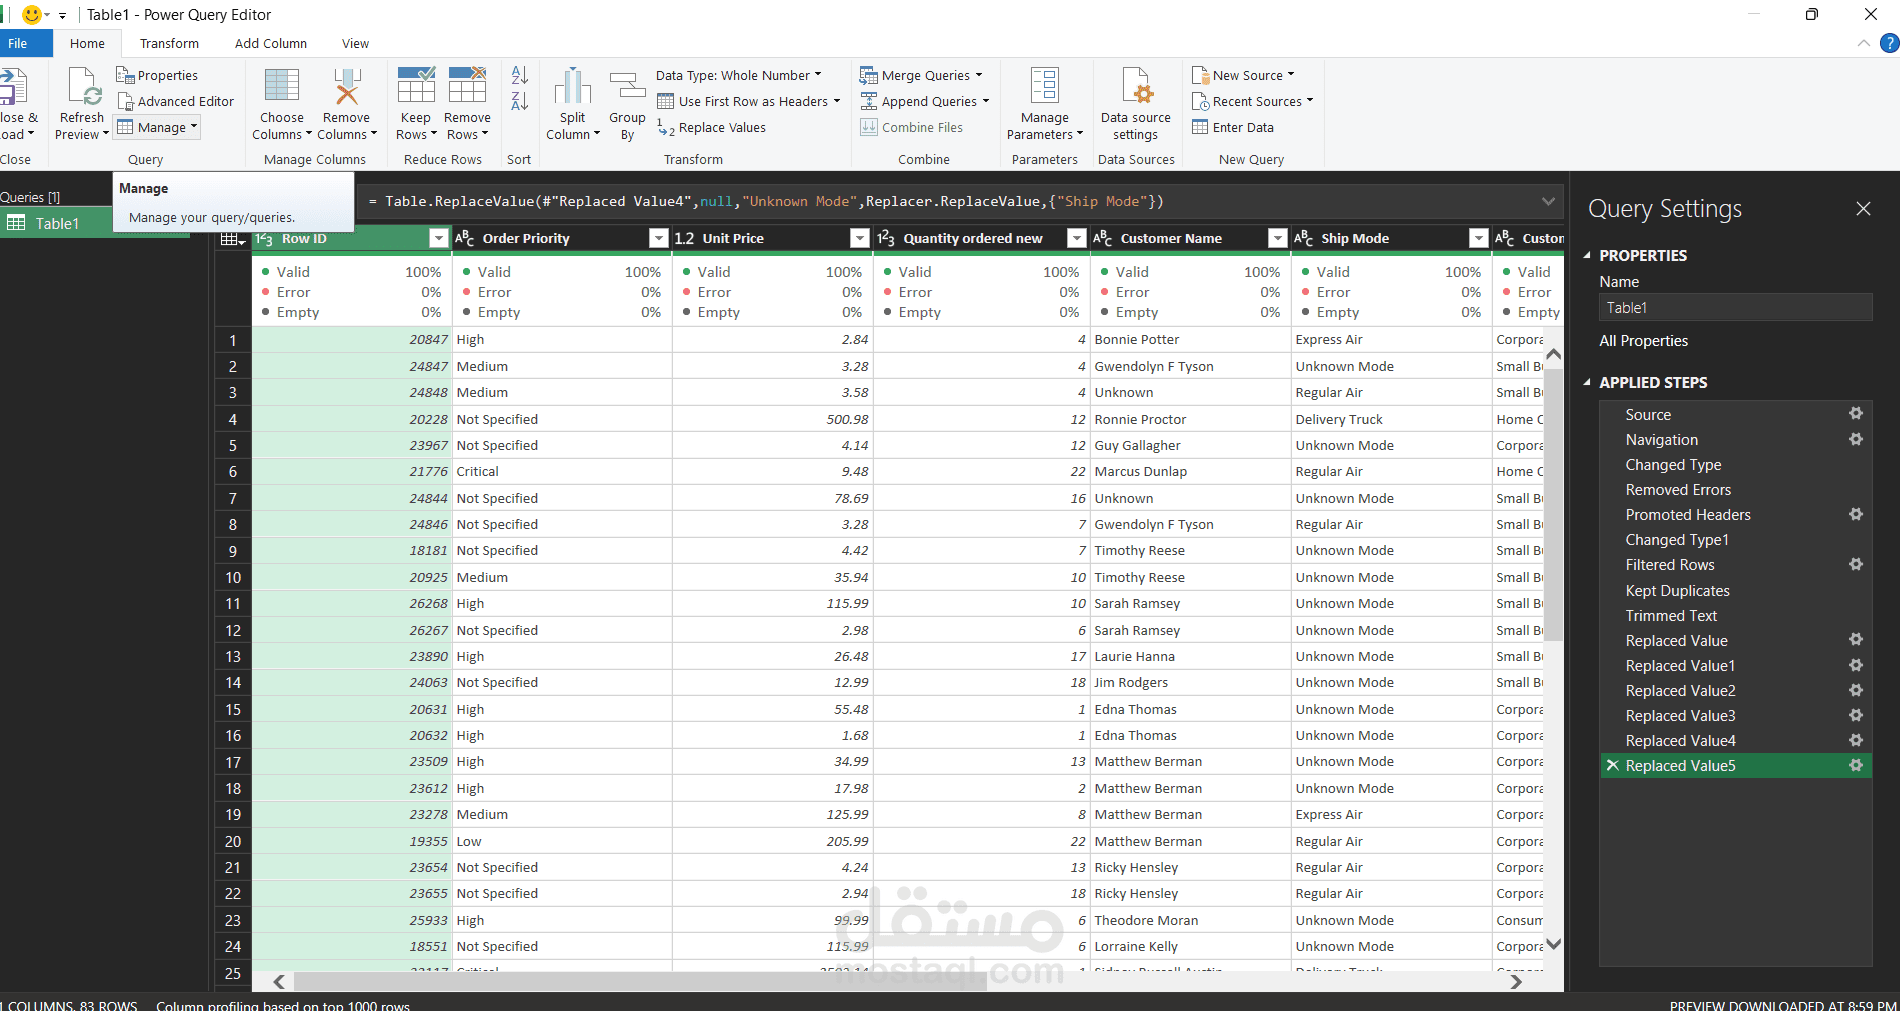Click the All Properties link
1900x1011 pixels.
click(x=1643, y=341)
